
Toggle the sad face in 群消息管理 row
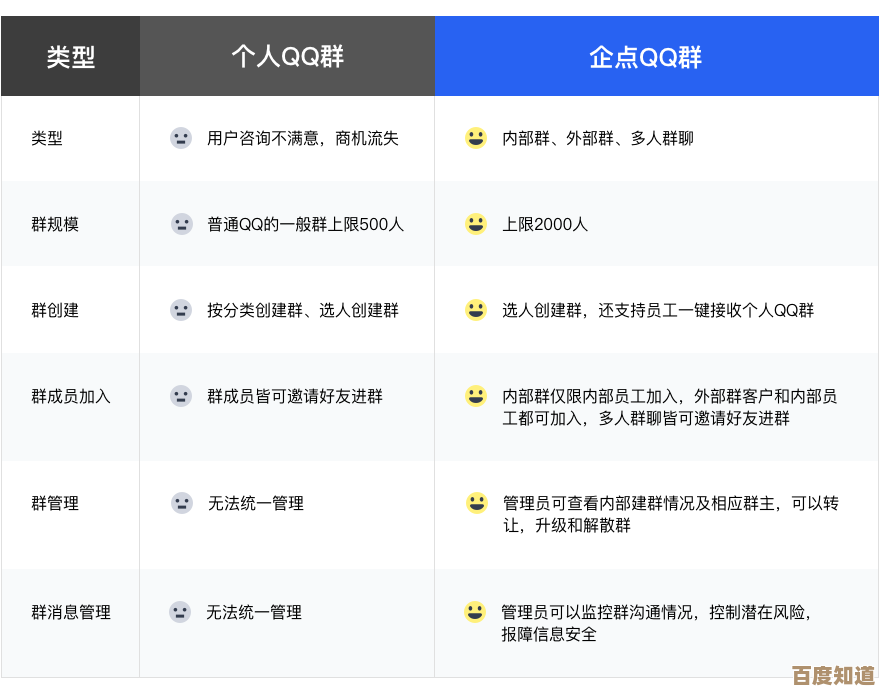tap(181, 612)
